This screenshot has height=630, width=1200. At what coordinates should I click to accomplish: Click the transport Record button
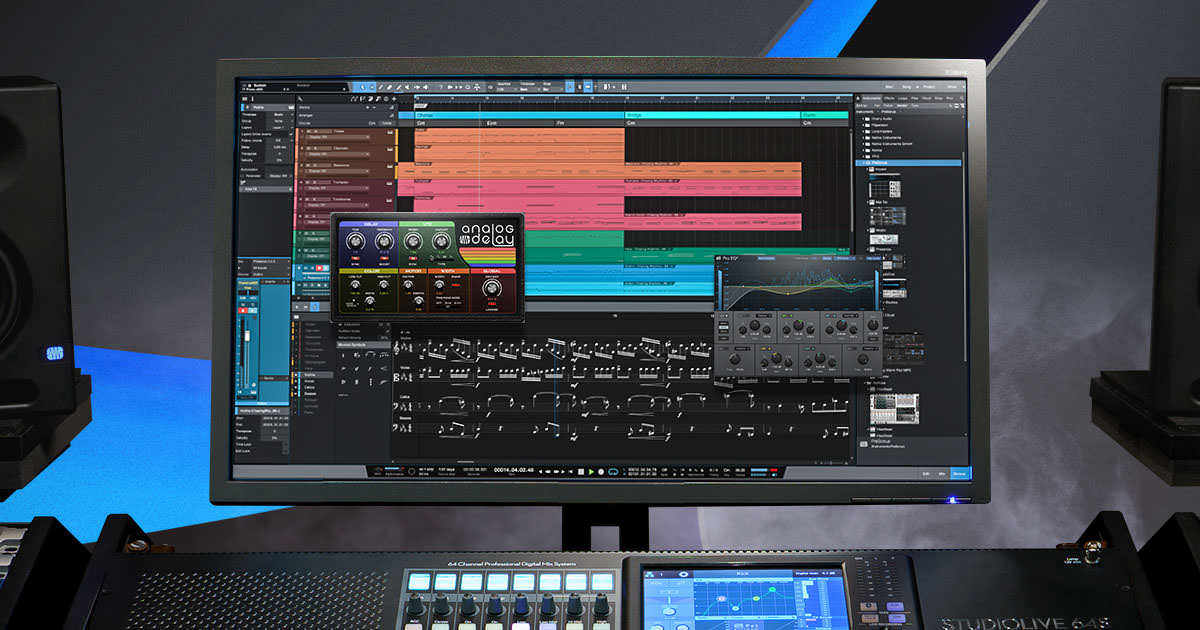click(x=600, y=471)
